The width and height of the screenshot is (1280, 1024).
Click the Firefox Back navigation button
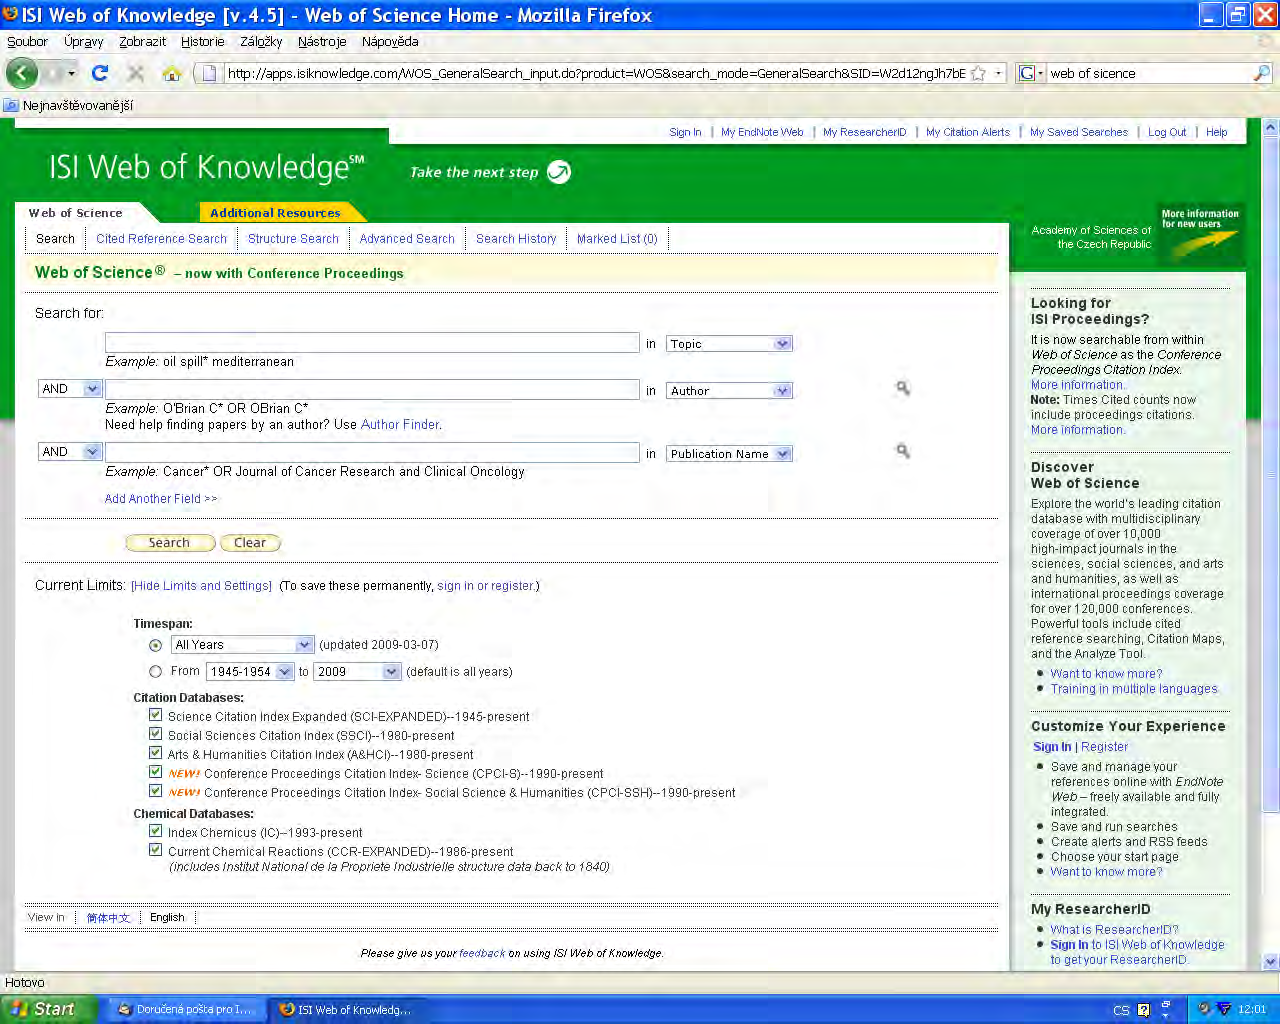pyautogui.click(x=22, y=73)
